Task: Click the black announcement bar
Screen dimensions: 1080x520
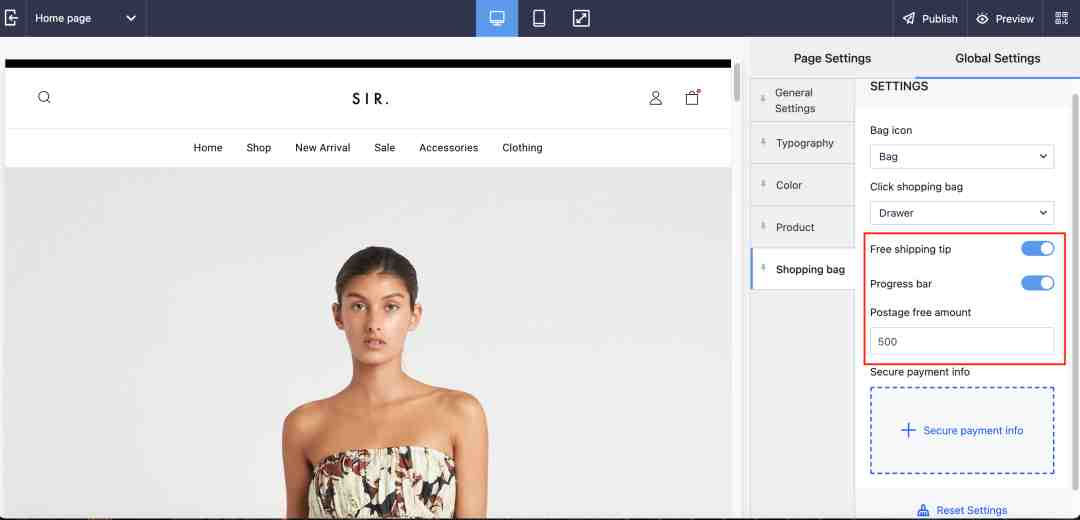Action: point(368,63)
